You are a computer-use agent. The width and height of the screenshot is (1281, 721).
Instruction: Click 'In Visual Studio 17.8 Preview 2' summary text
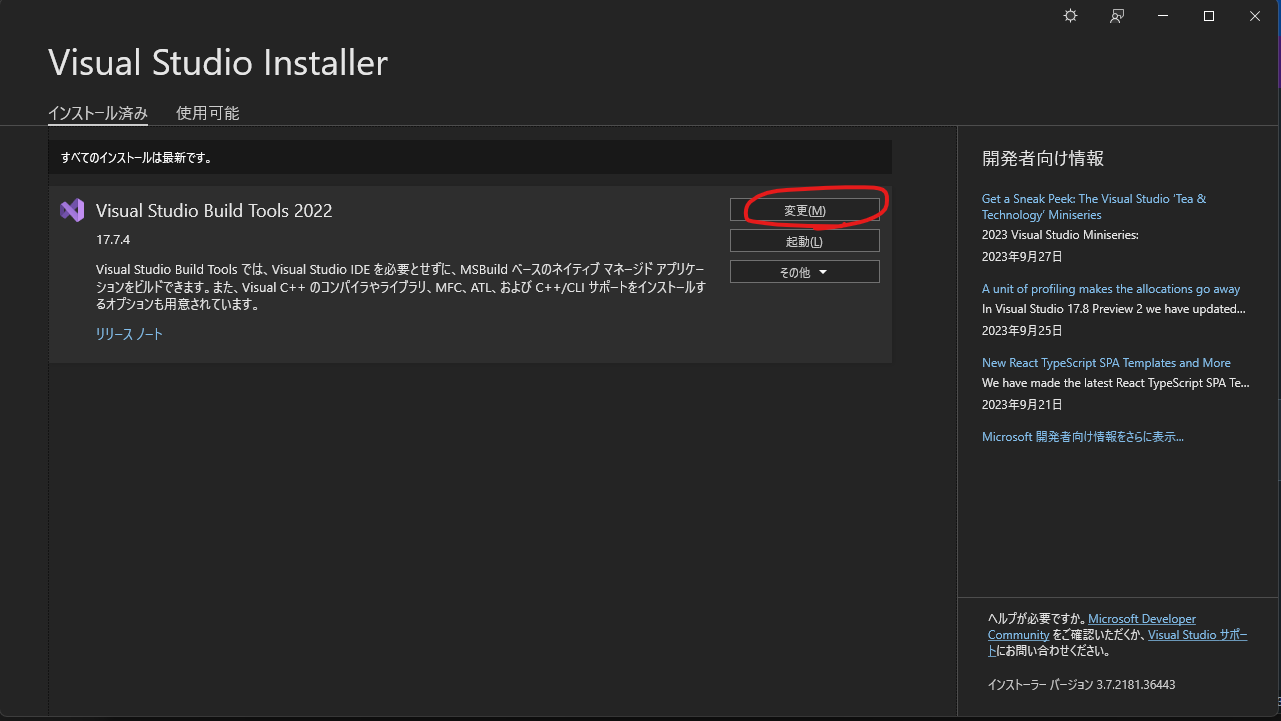click(x=1114, y=309)
